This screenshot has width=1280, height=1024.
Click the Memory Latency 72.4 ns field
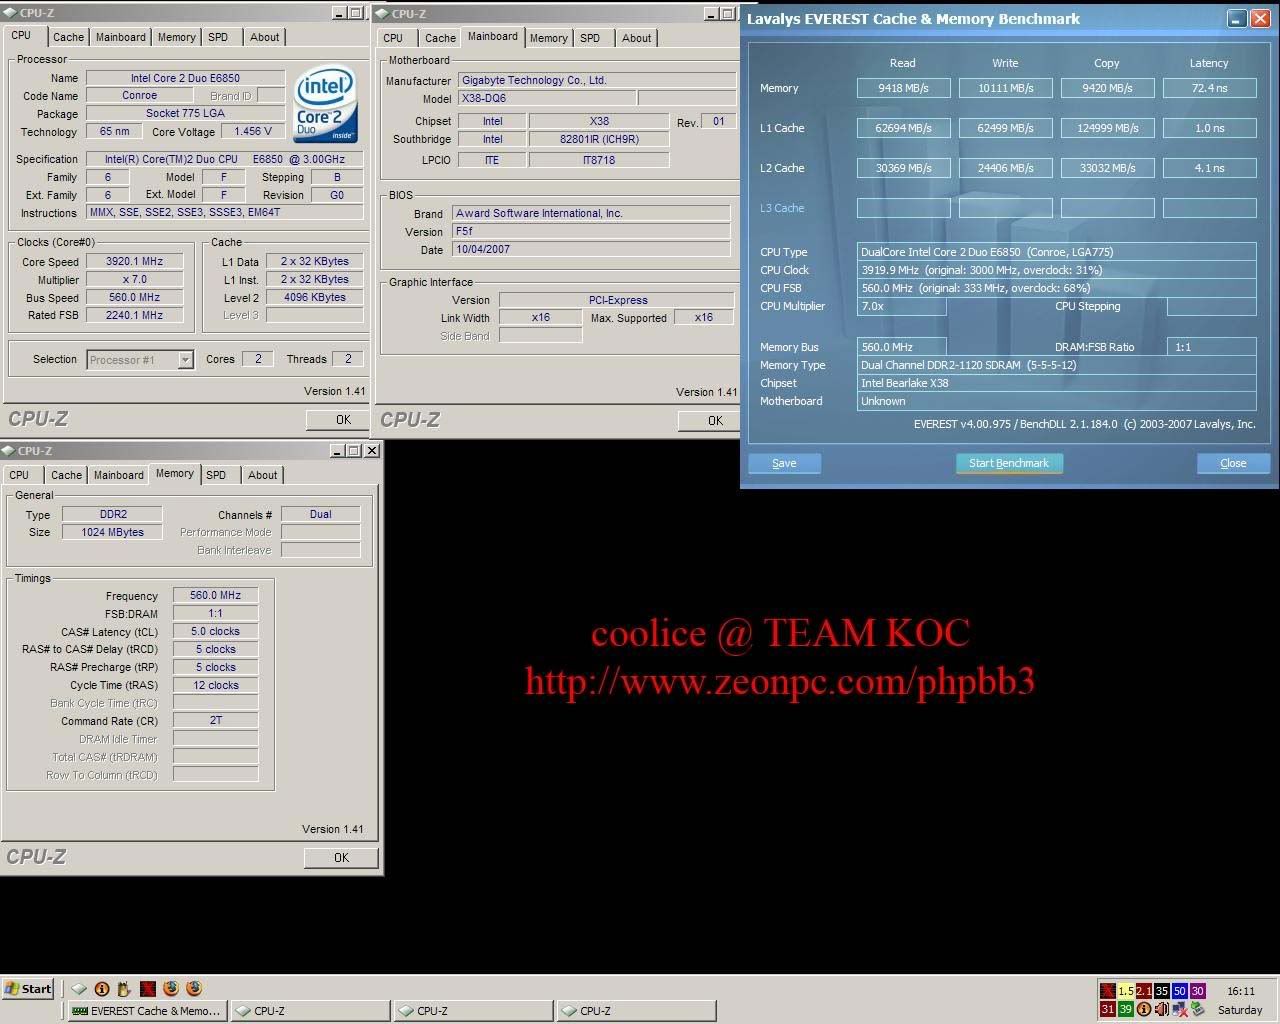1209,88
